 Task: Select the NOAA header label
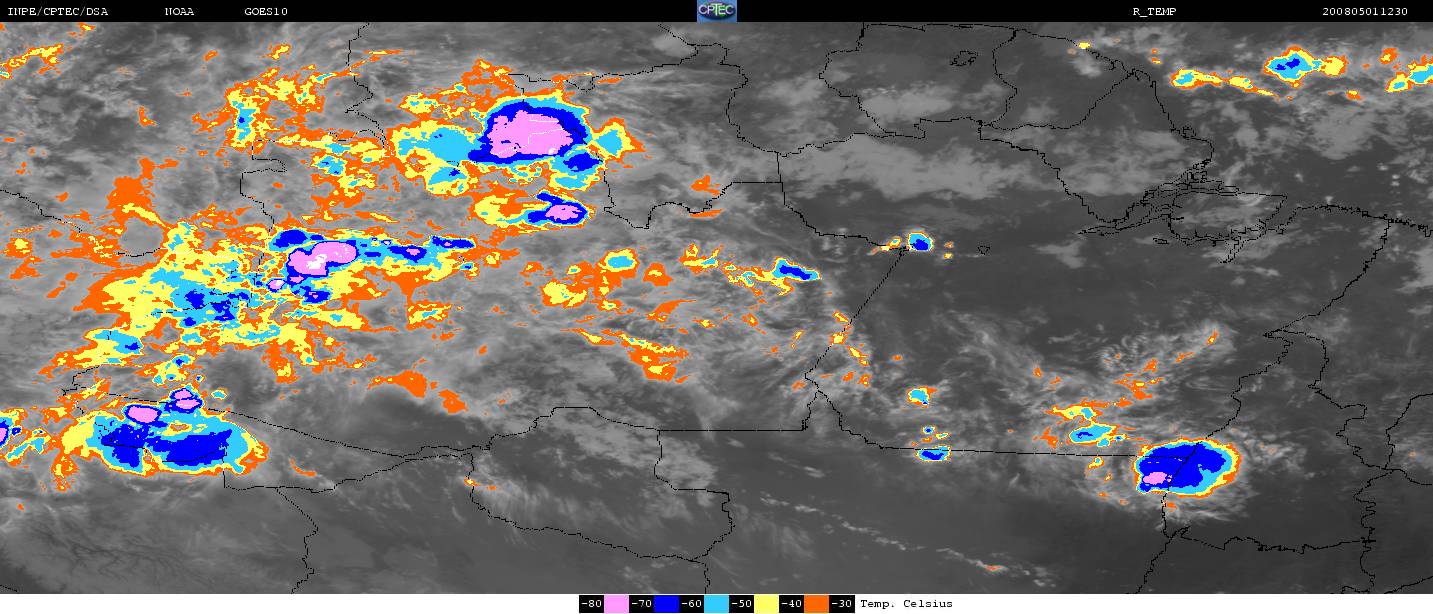pos(180,11)
